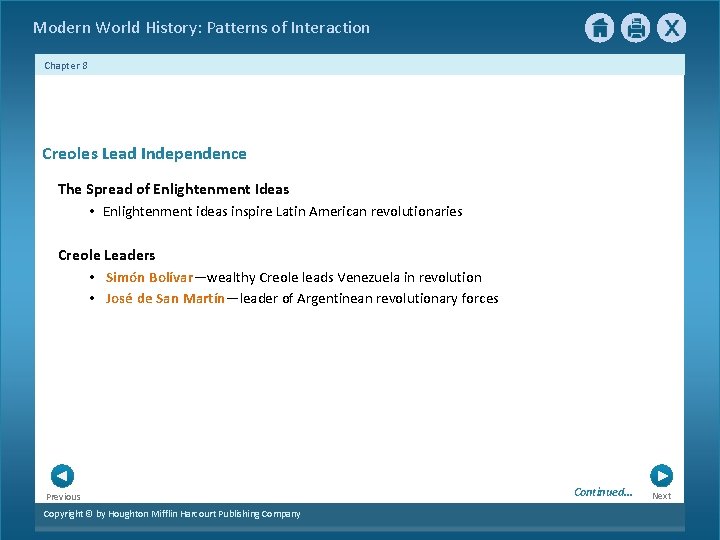Click the Houghton Mifflin Harcourt copyright line
The height and width of the screenshot is (540, 720).
point(172,514)
